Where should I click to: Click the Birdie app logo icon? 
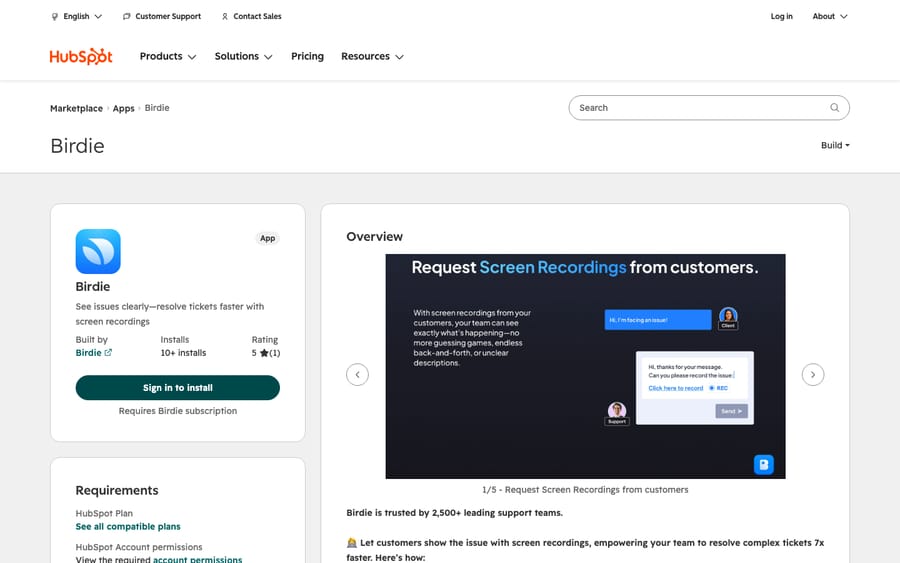point(98,251)
